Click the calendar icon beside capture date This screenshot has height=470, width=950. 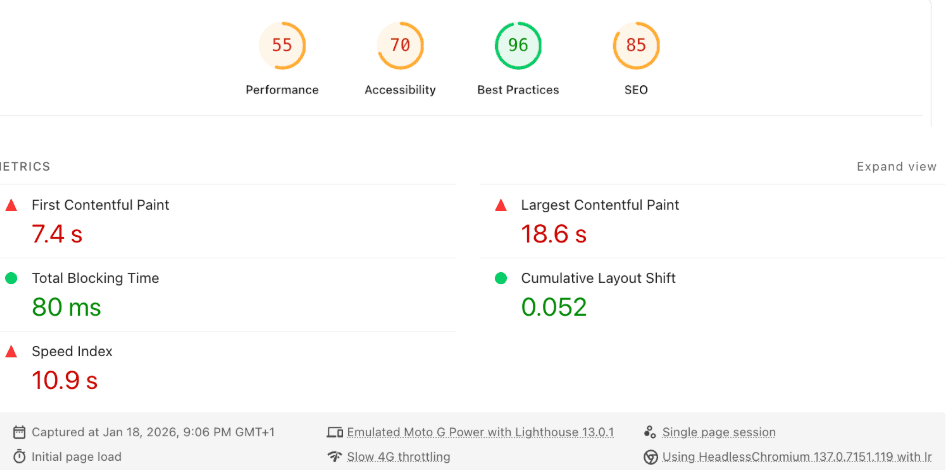click(19, 433)
